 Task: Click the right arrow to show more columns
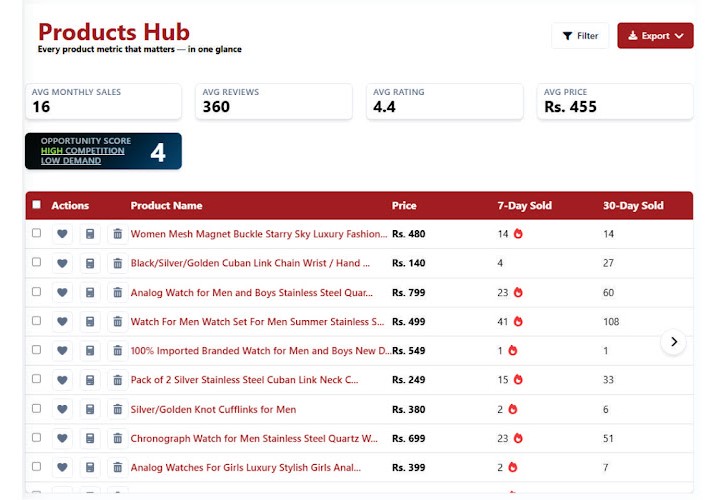coord(674,342)
